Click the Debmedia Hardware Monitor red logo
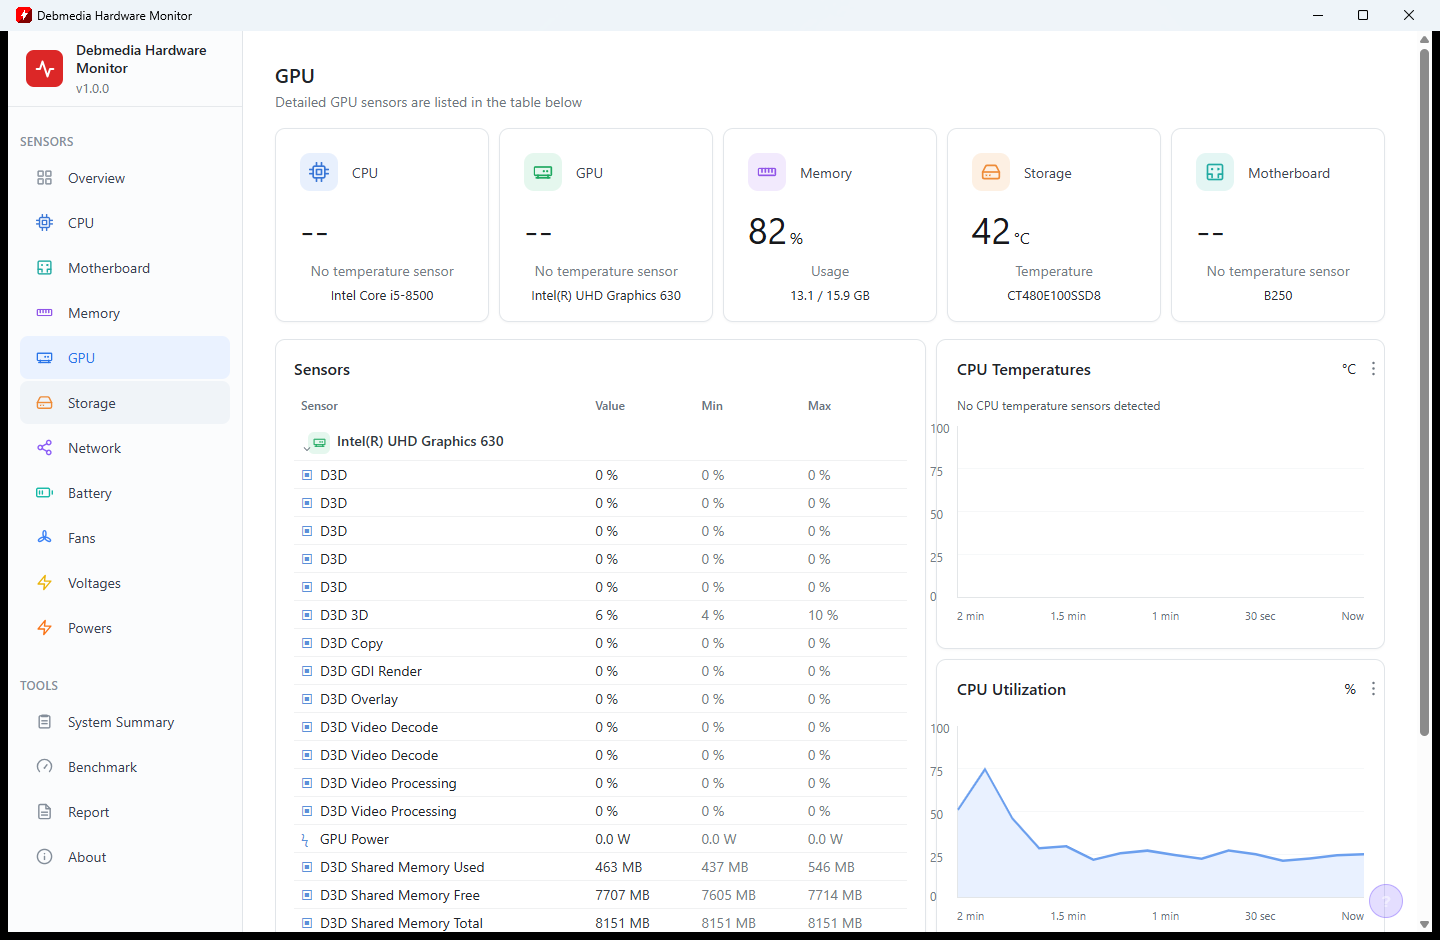The height and width of the screenshot is (940, 1440). 45,68
